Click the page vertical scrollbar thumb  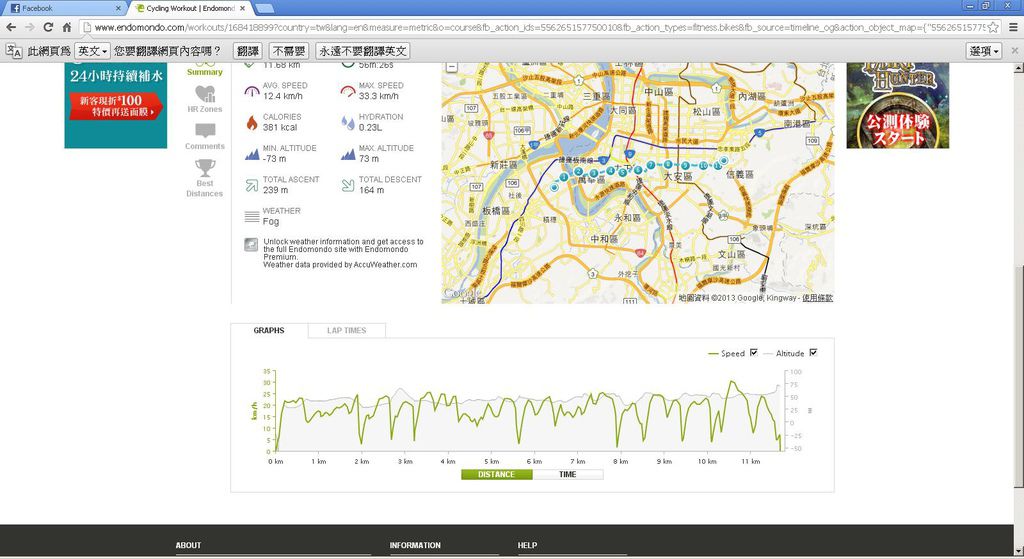pos(1018,375)
